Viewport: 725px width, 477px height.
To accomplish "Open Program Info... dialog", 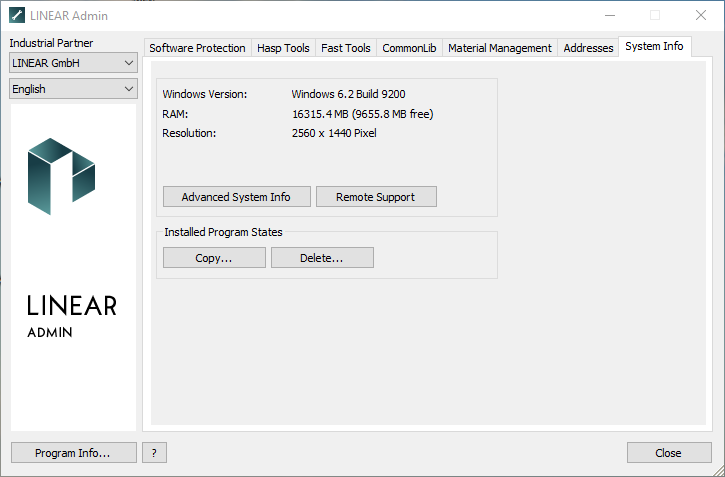I will click(x=74, y=453).
